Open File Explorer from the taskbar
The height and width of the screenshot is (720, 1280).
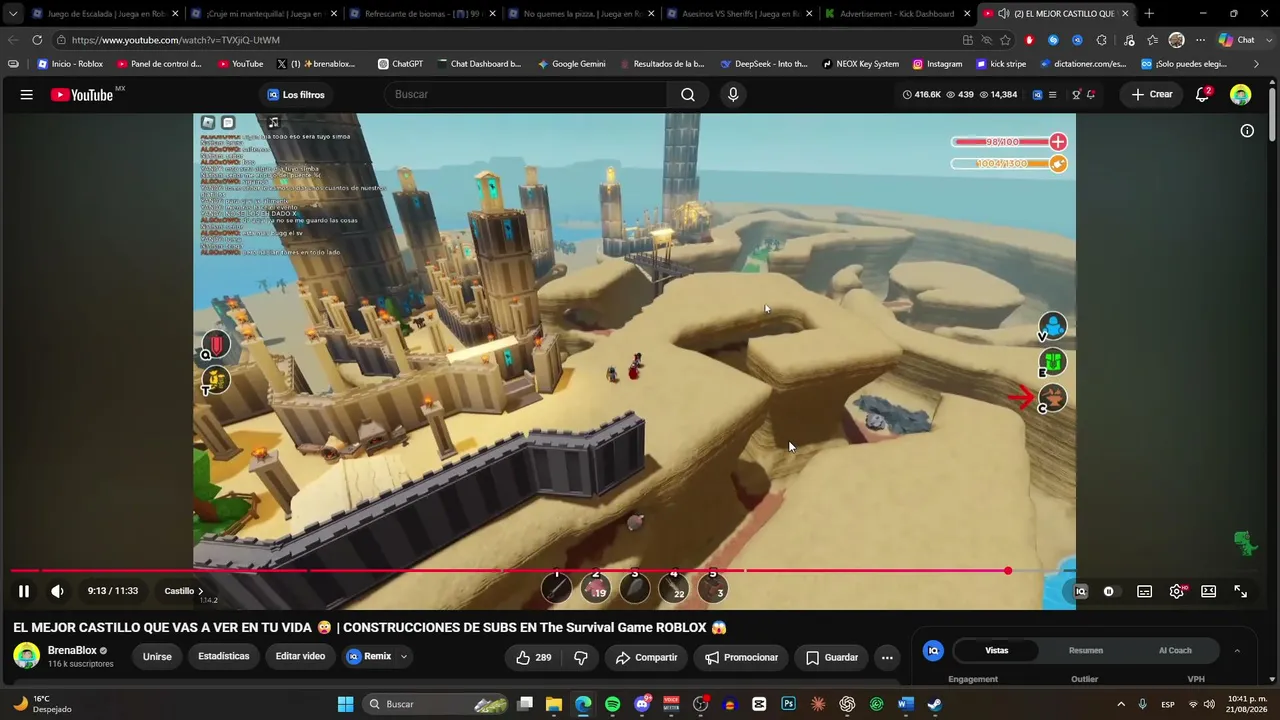pyautogui.click(x=554, y=704)
